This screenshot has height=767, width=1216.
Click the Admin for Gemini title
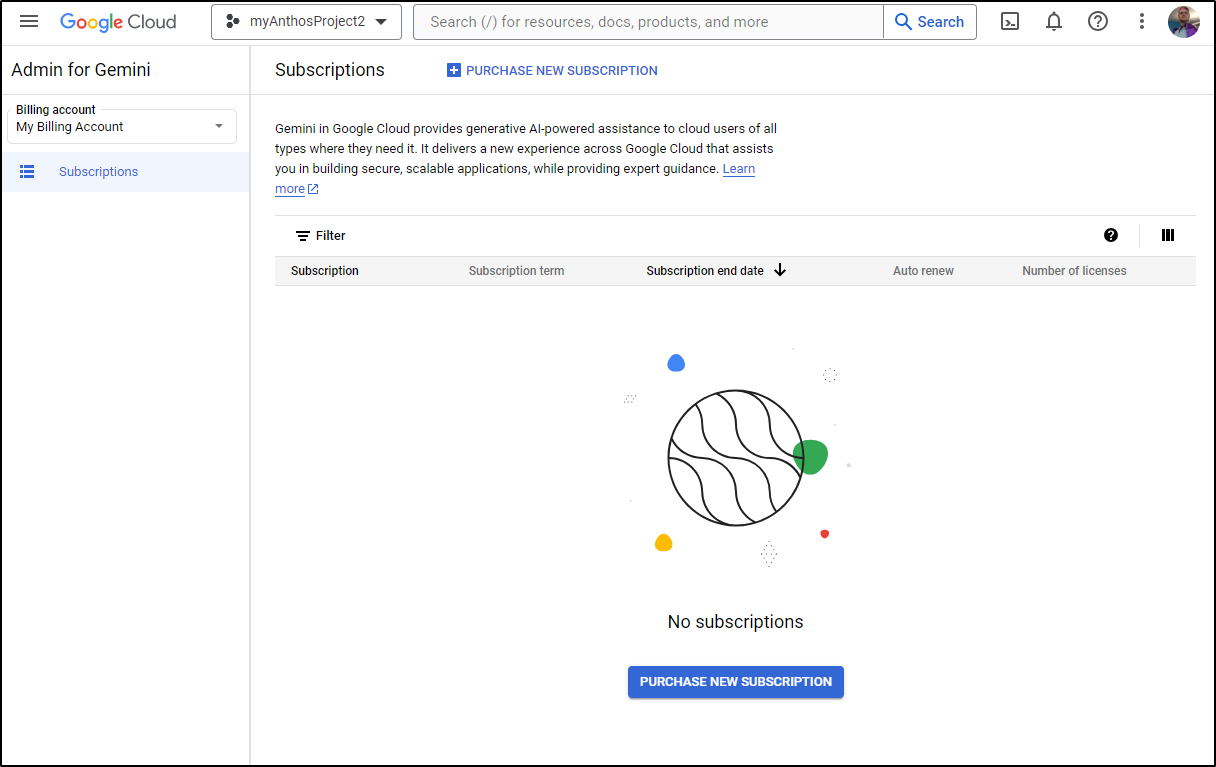[81, 70]
